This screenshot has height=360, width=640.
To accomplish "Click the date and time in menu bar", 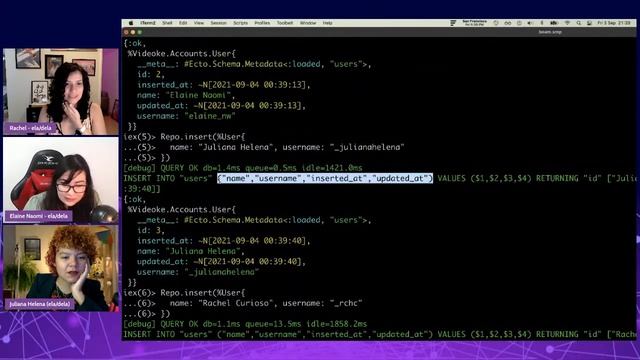I will click(614, 23).
